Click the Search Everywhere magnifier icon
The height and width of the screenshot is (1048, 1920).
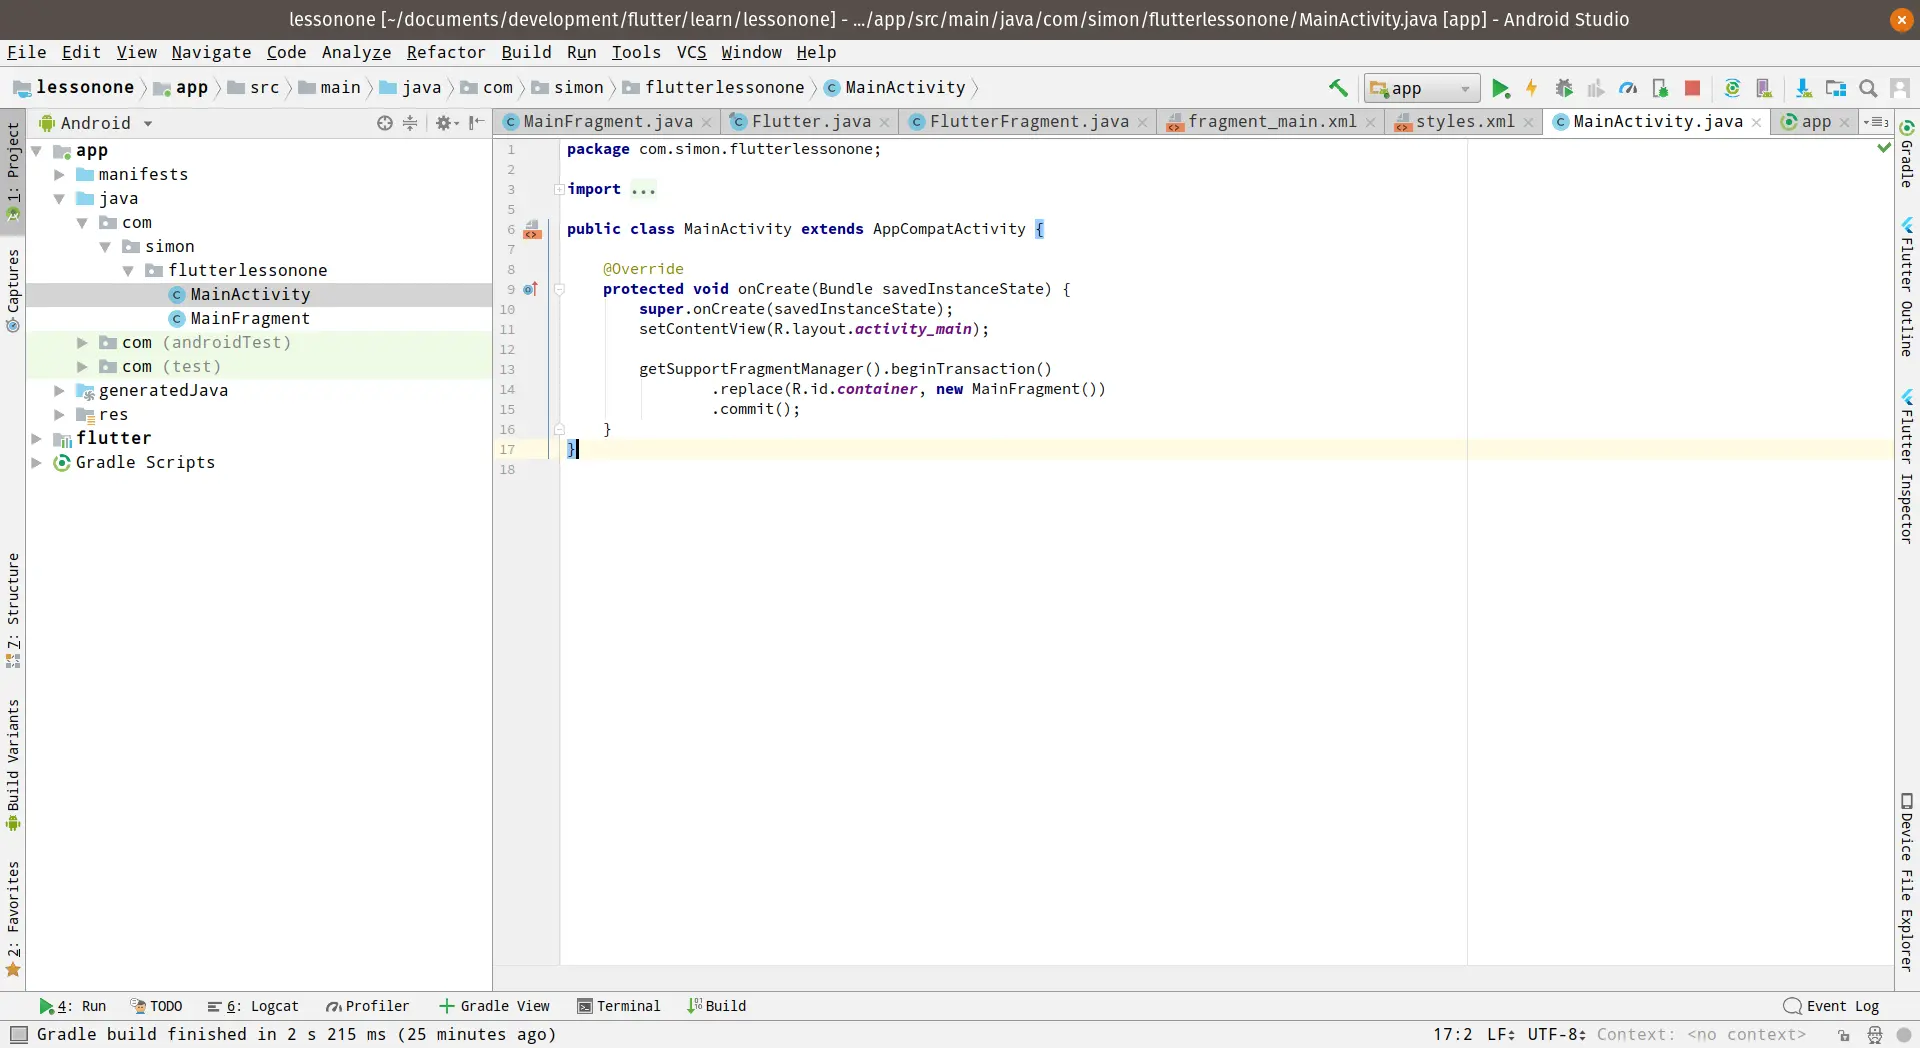[x=1867, y=88]
